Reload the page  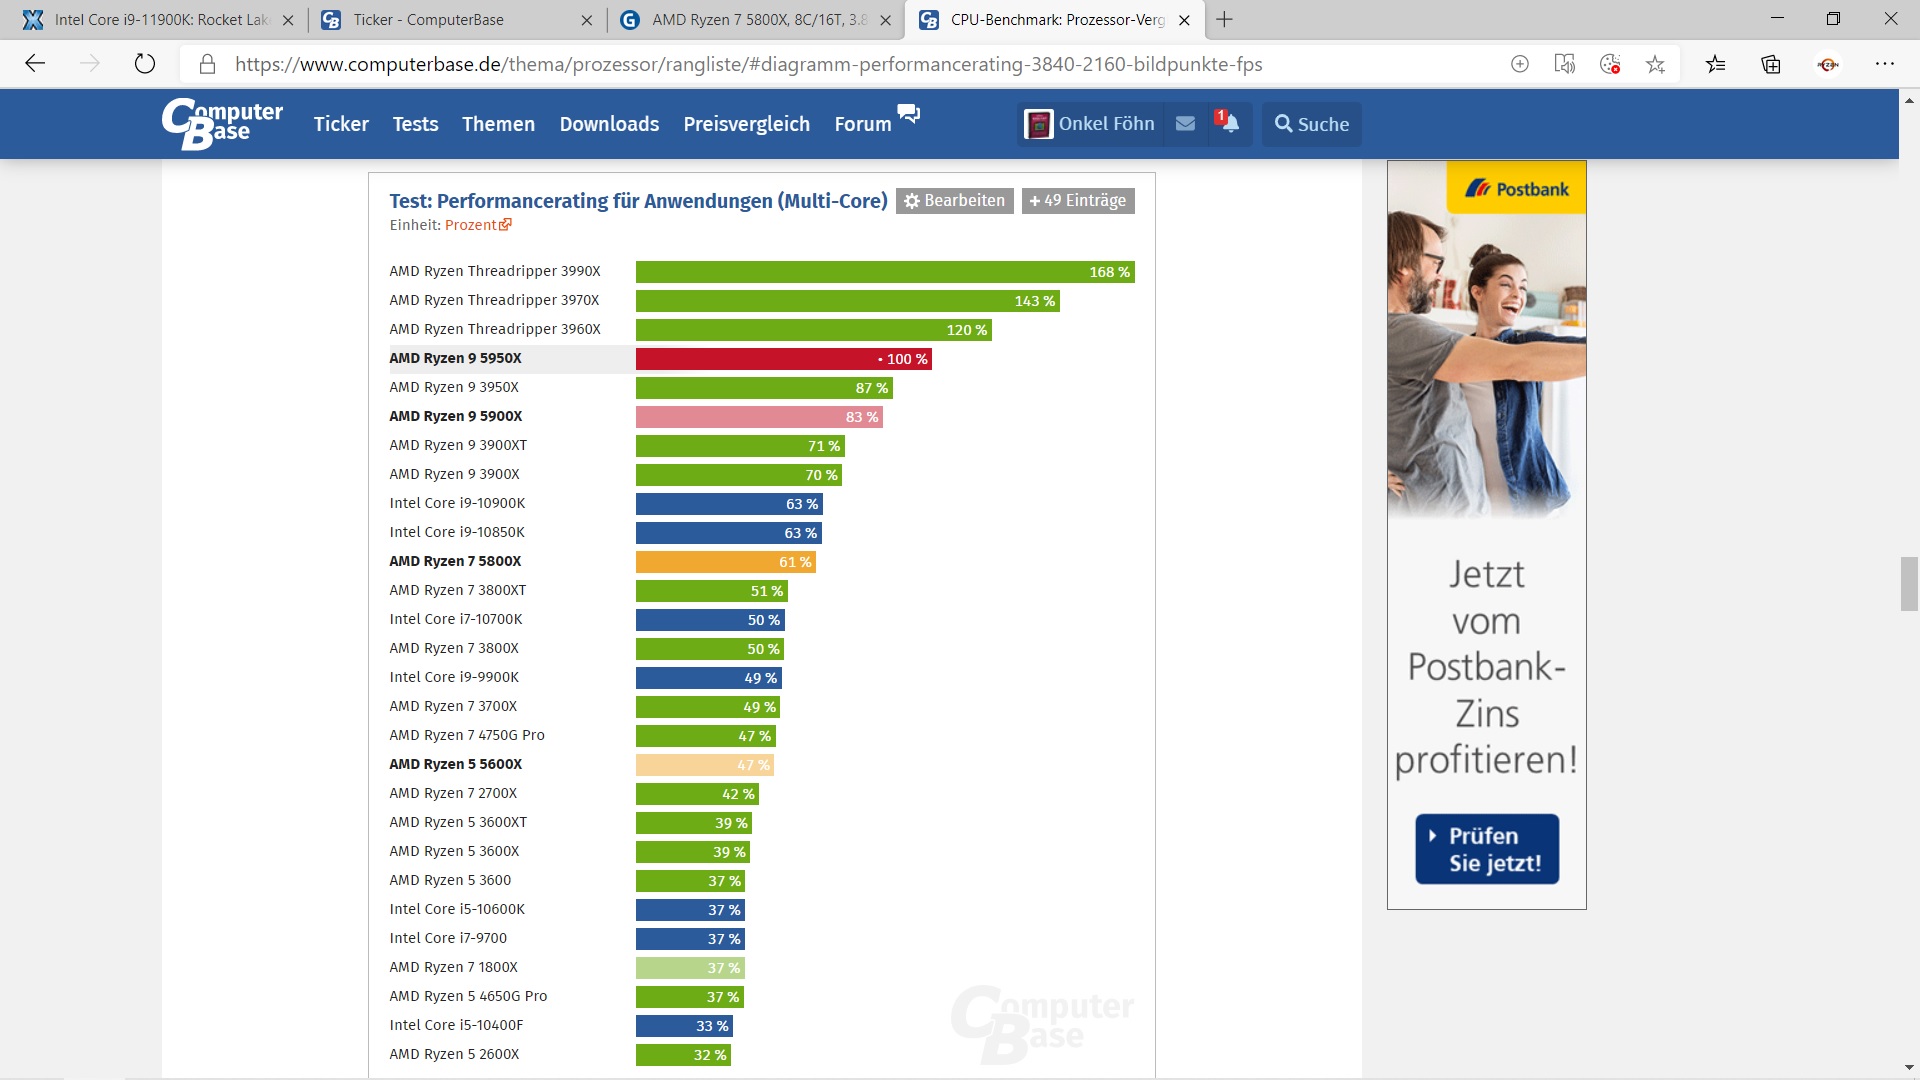tap(145, 64)
